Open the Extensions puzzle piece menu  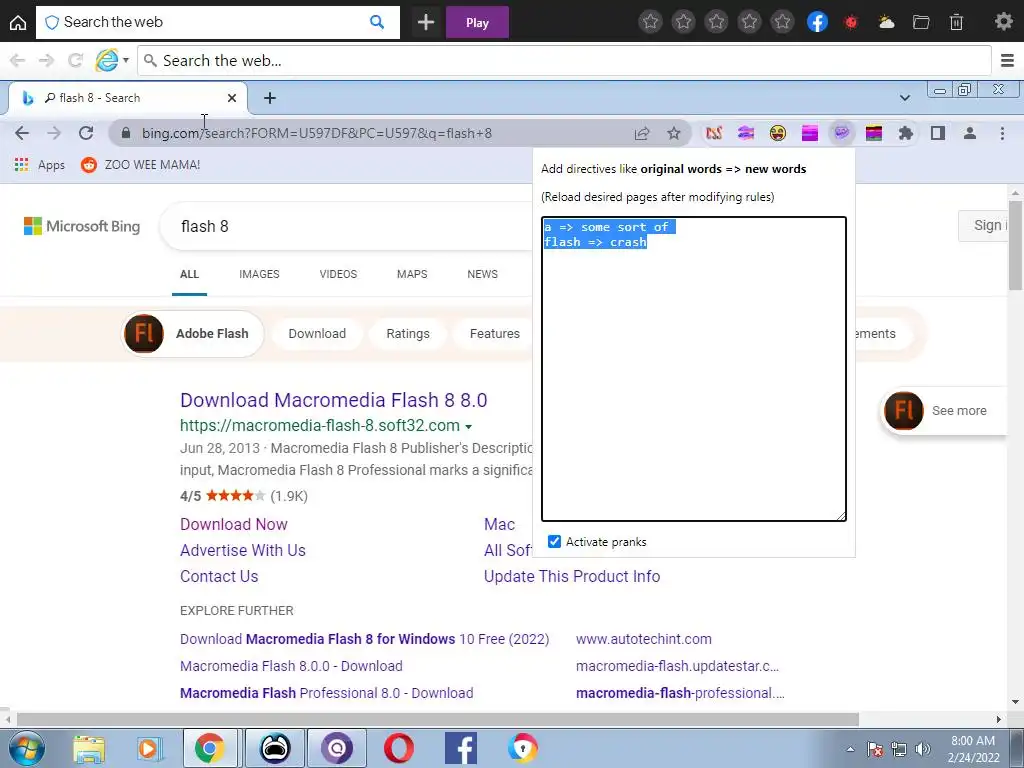pos(905,133)
